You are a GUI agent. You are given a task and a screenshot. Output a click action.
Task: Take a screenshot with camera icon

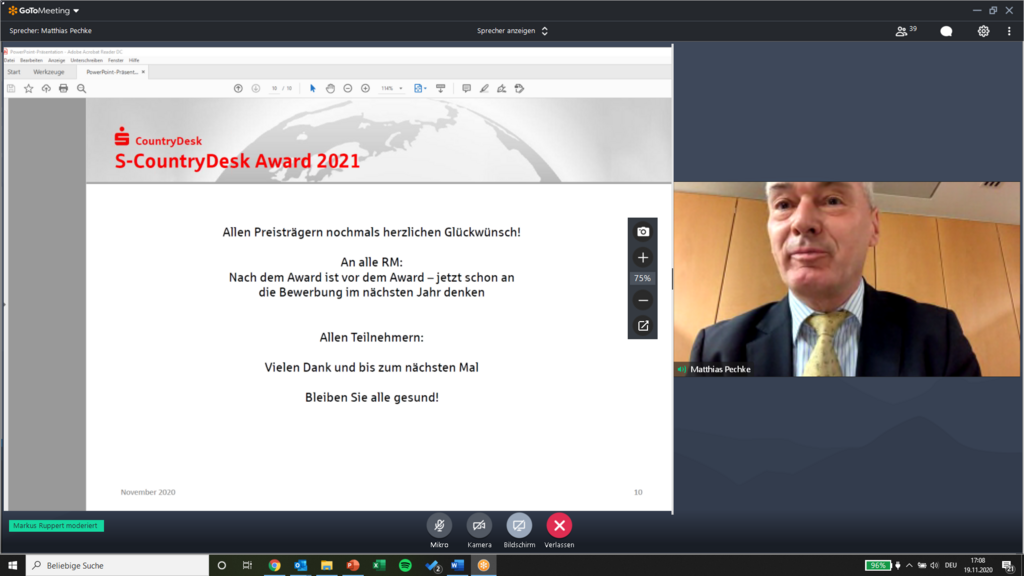643,232
